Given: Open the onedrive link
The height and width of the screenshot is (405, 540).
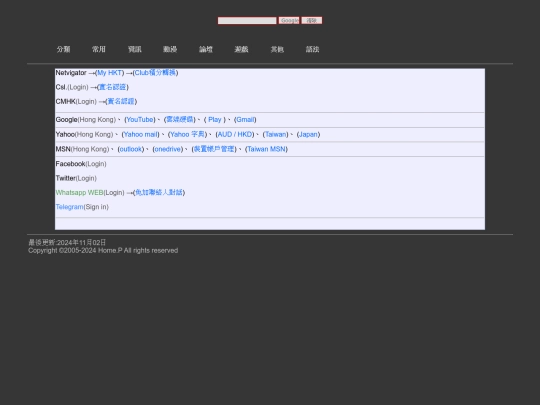Looking at the screenshot, I should tap(168, 149).
